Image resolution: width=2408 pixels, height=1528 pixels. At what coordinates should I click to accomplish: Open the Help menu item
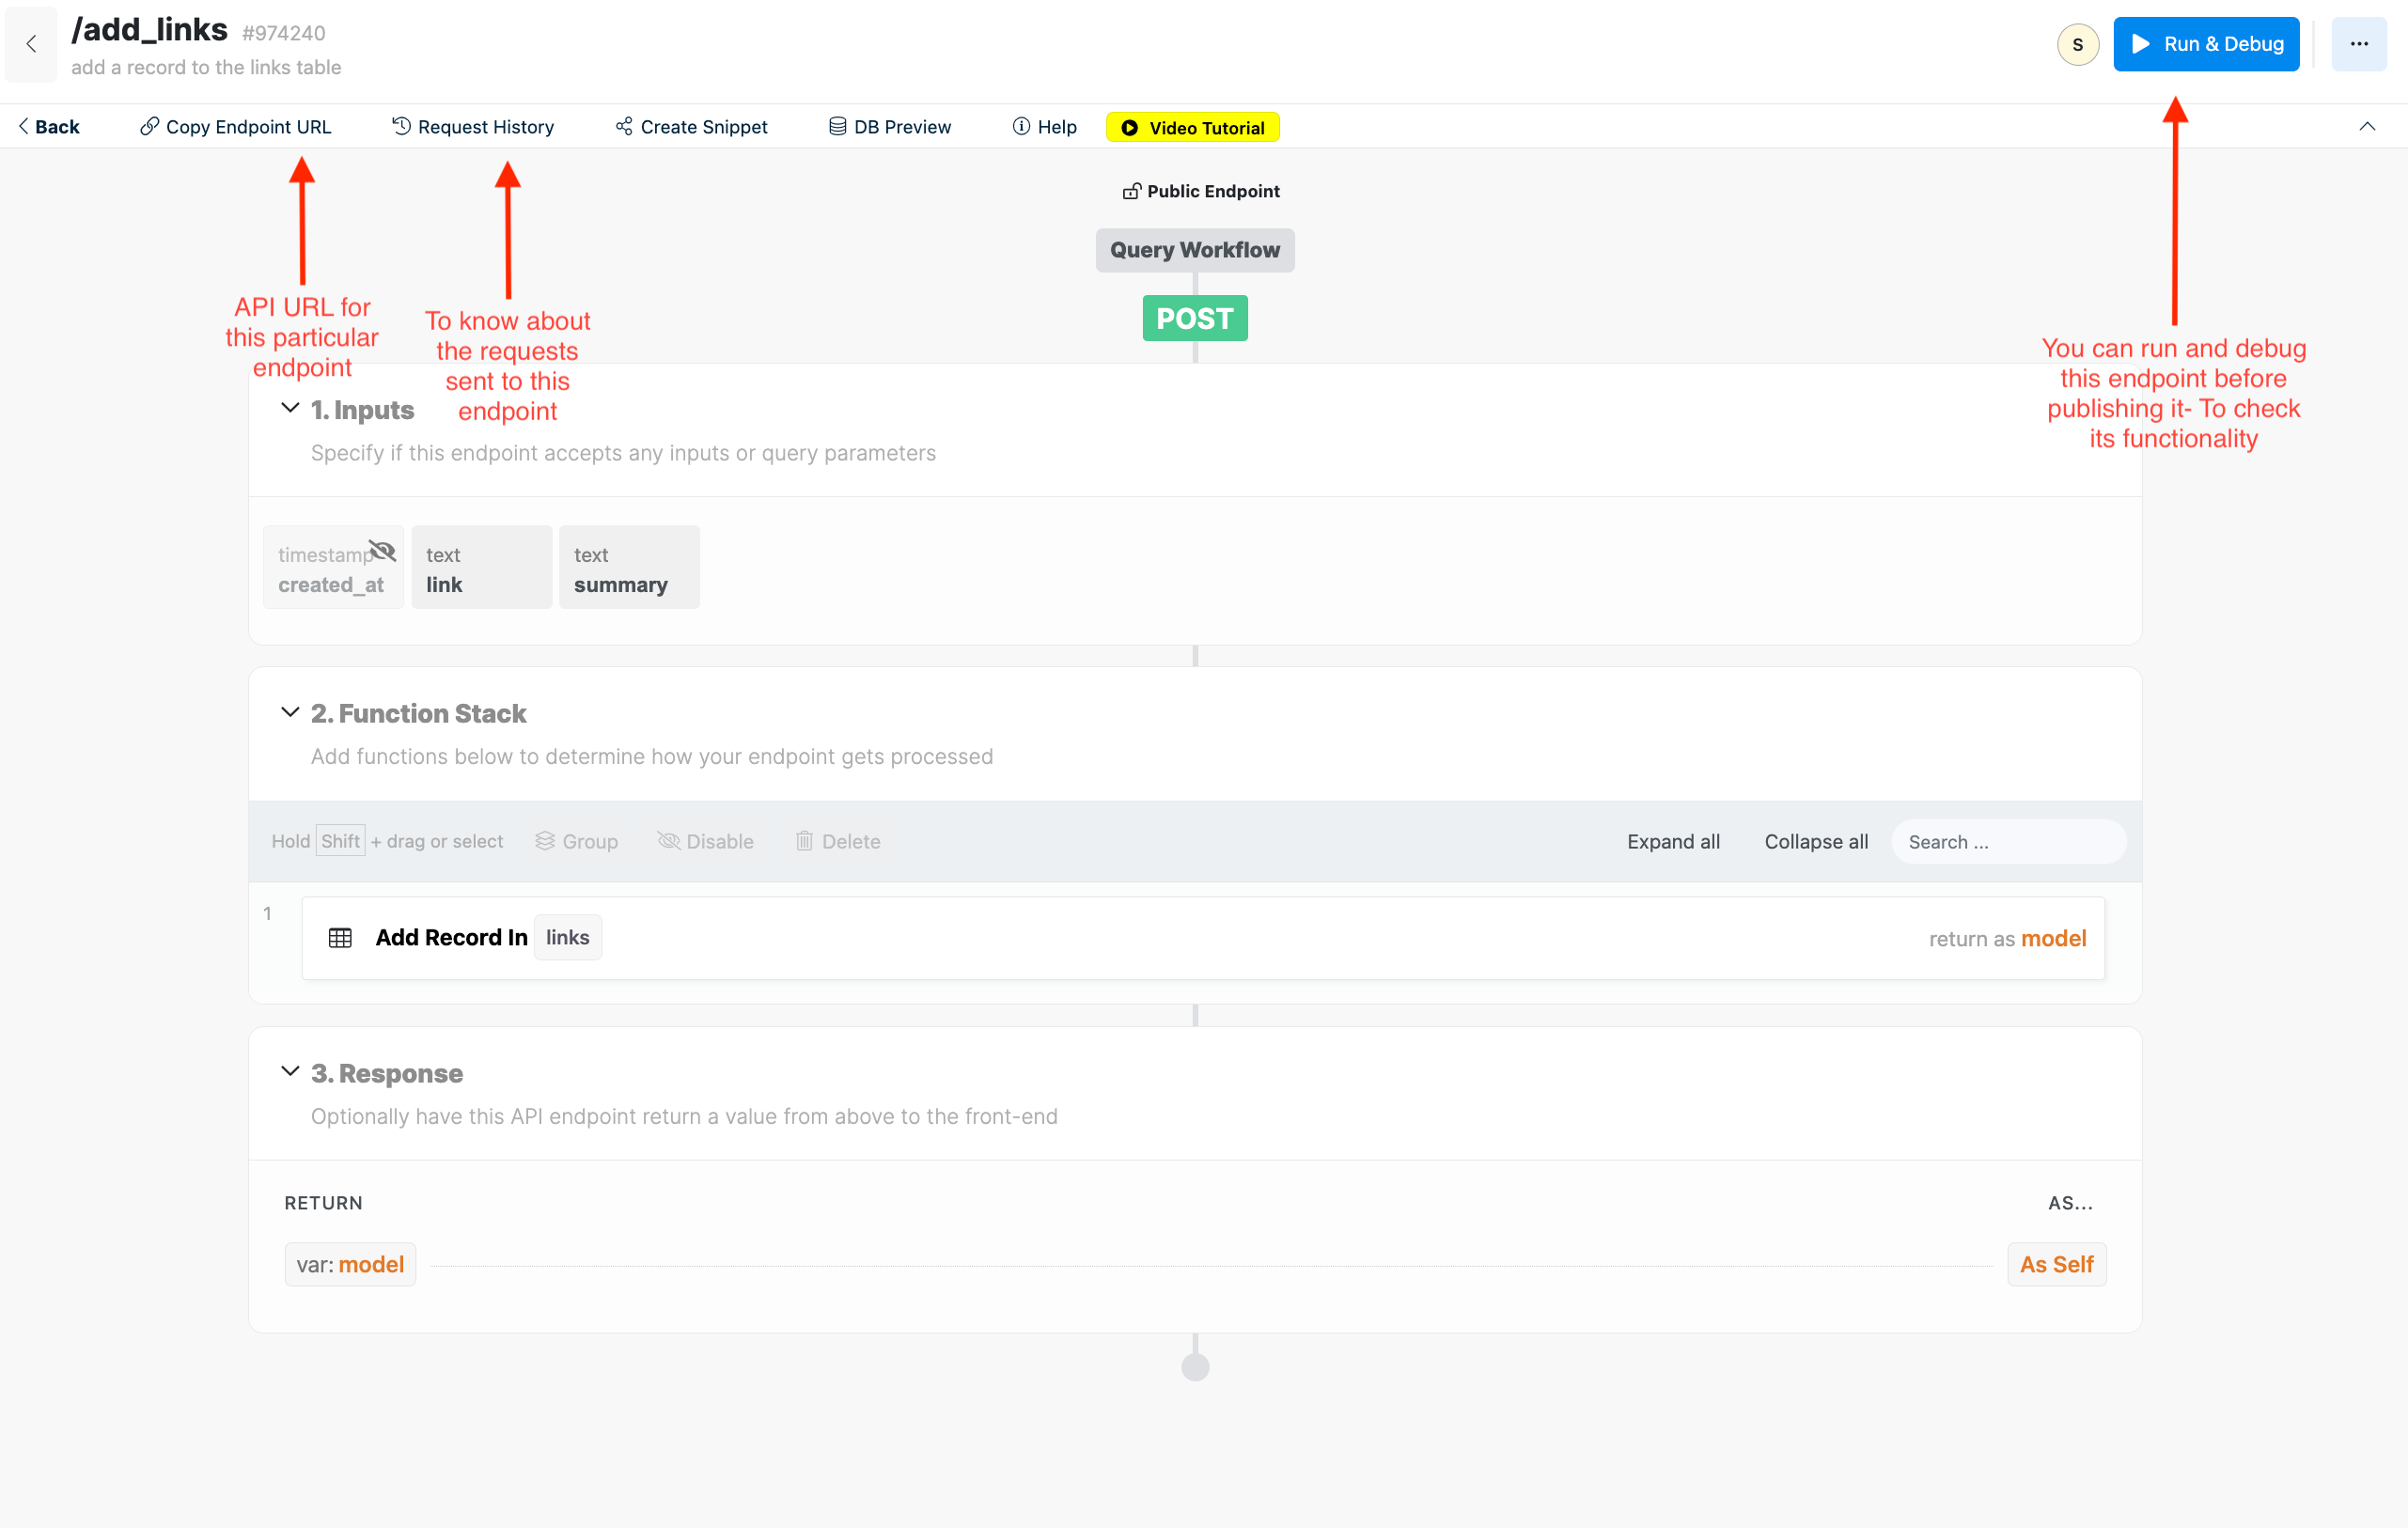click(x=1044, y=127)
